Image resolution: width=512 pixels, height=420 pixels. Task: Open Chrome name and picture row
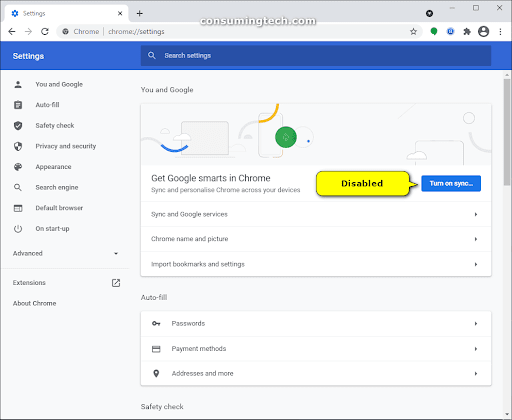coord(316,239)
